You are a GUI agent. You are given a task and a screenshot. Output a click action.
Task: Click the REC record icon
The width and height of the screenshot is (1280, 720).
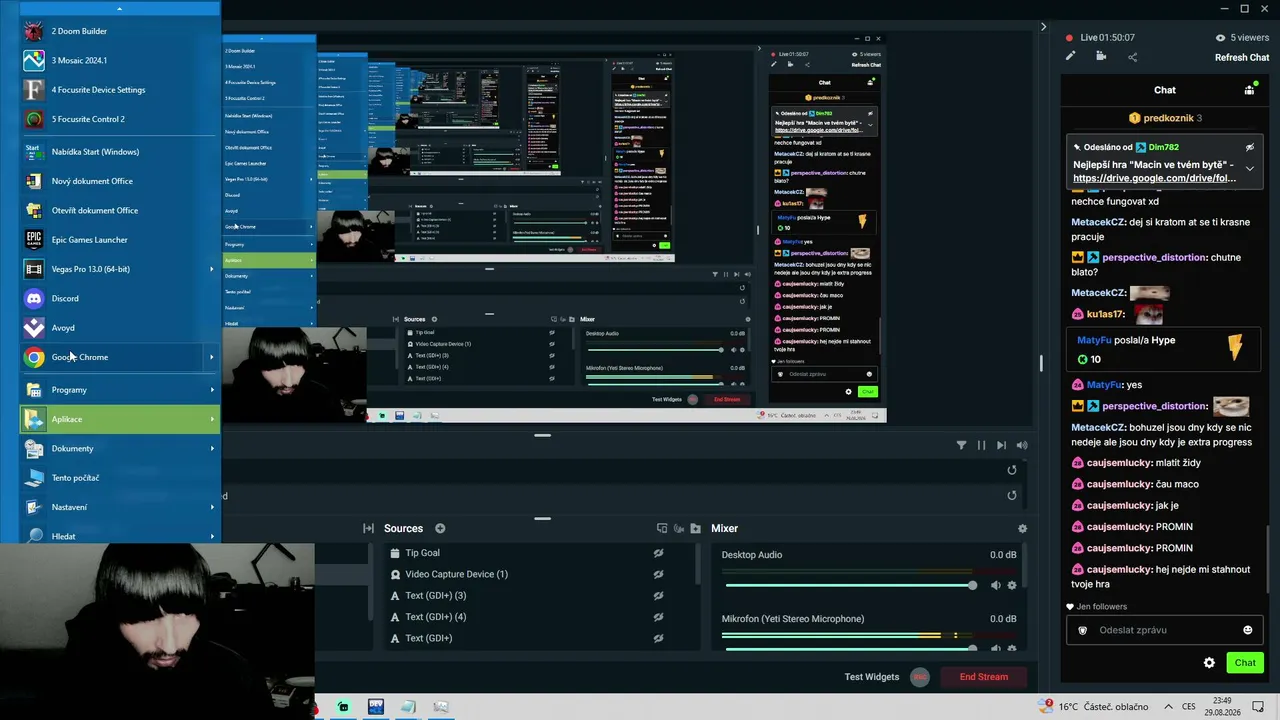tap(920, 677)
